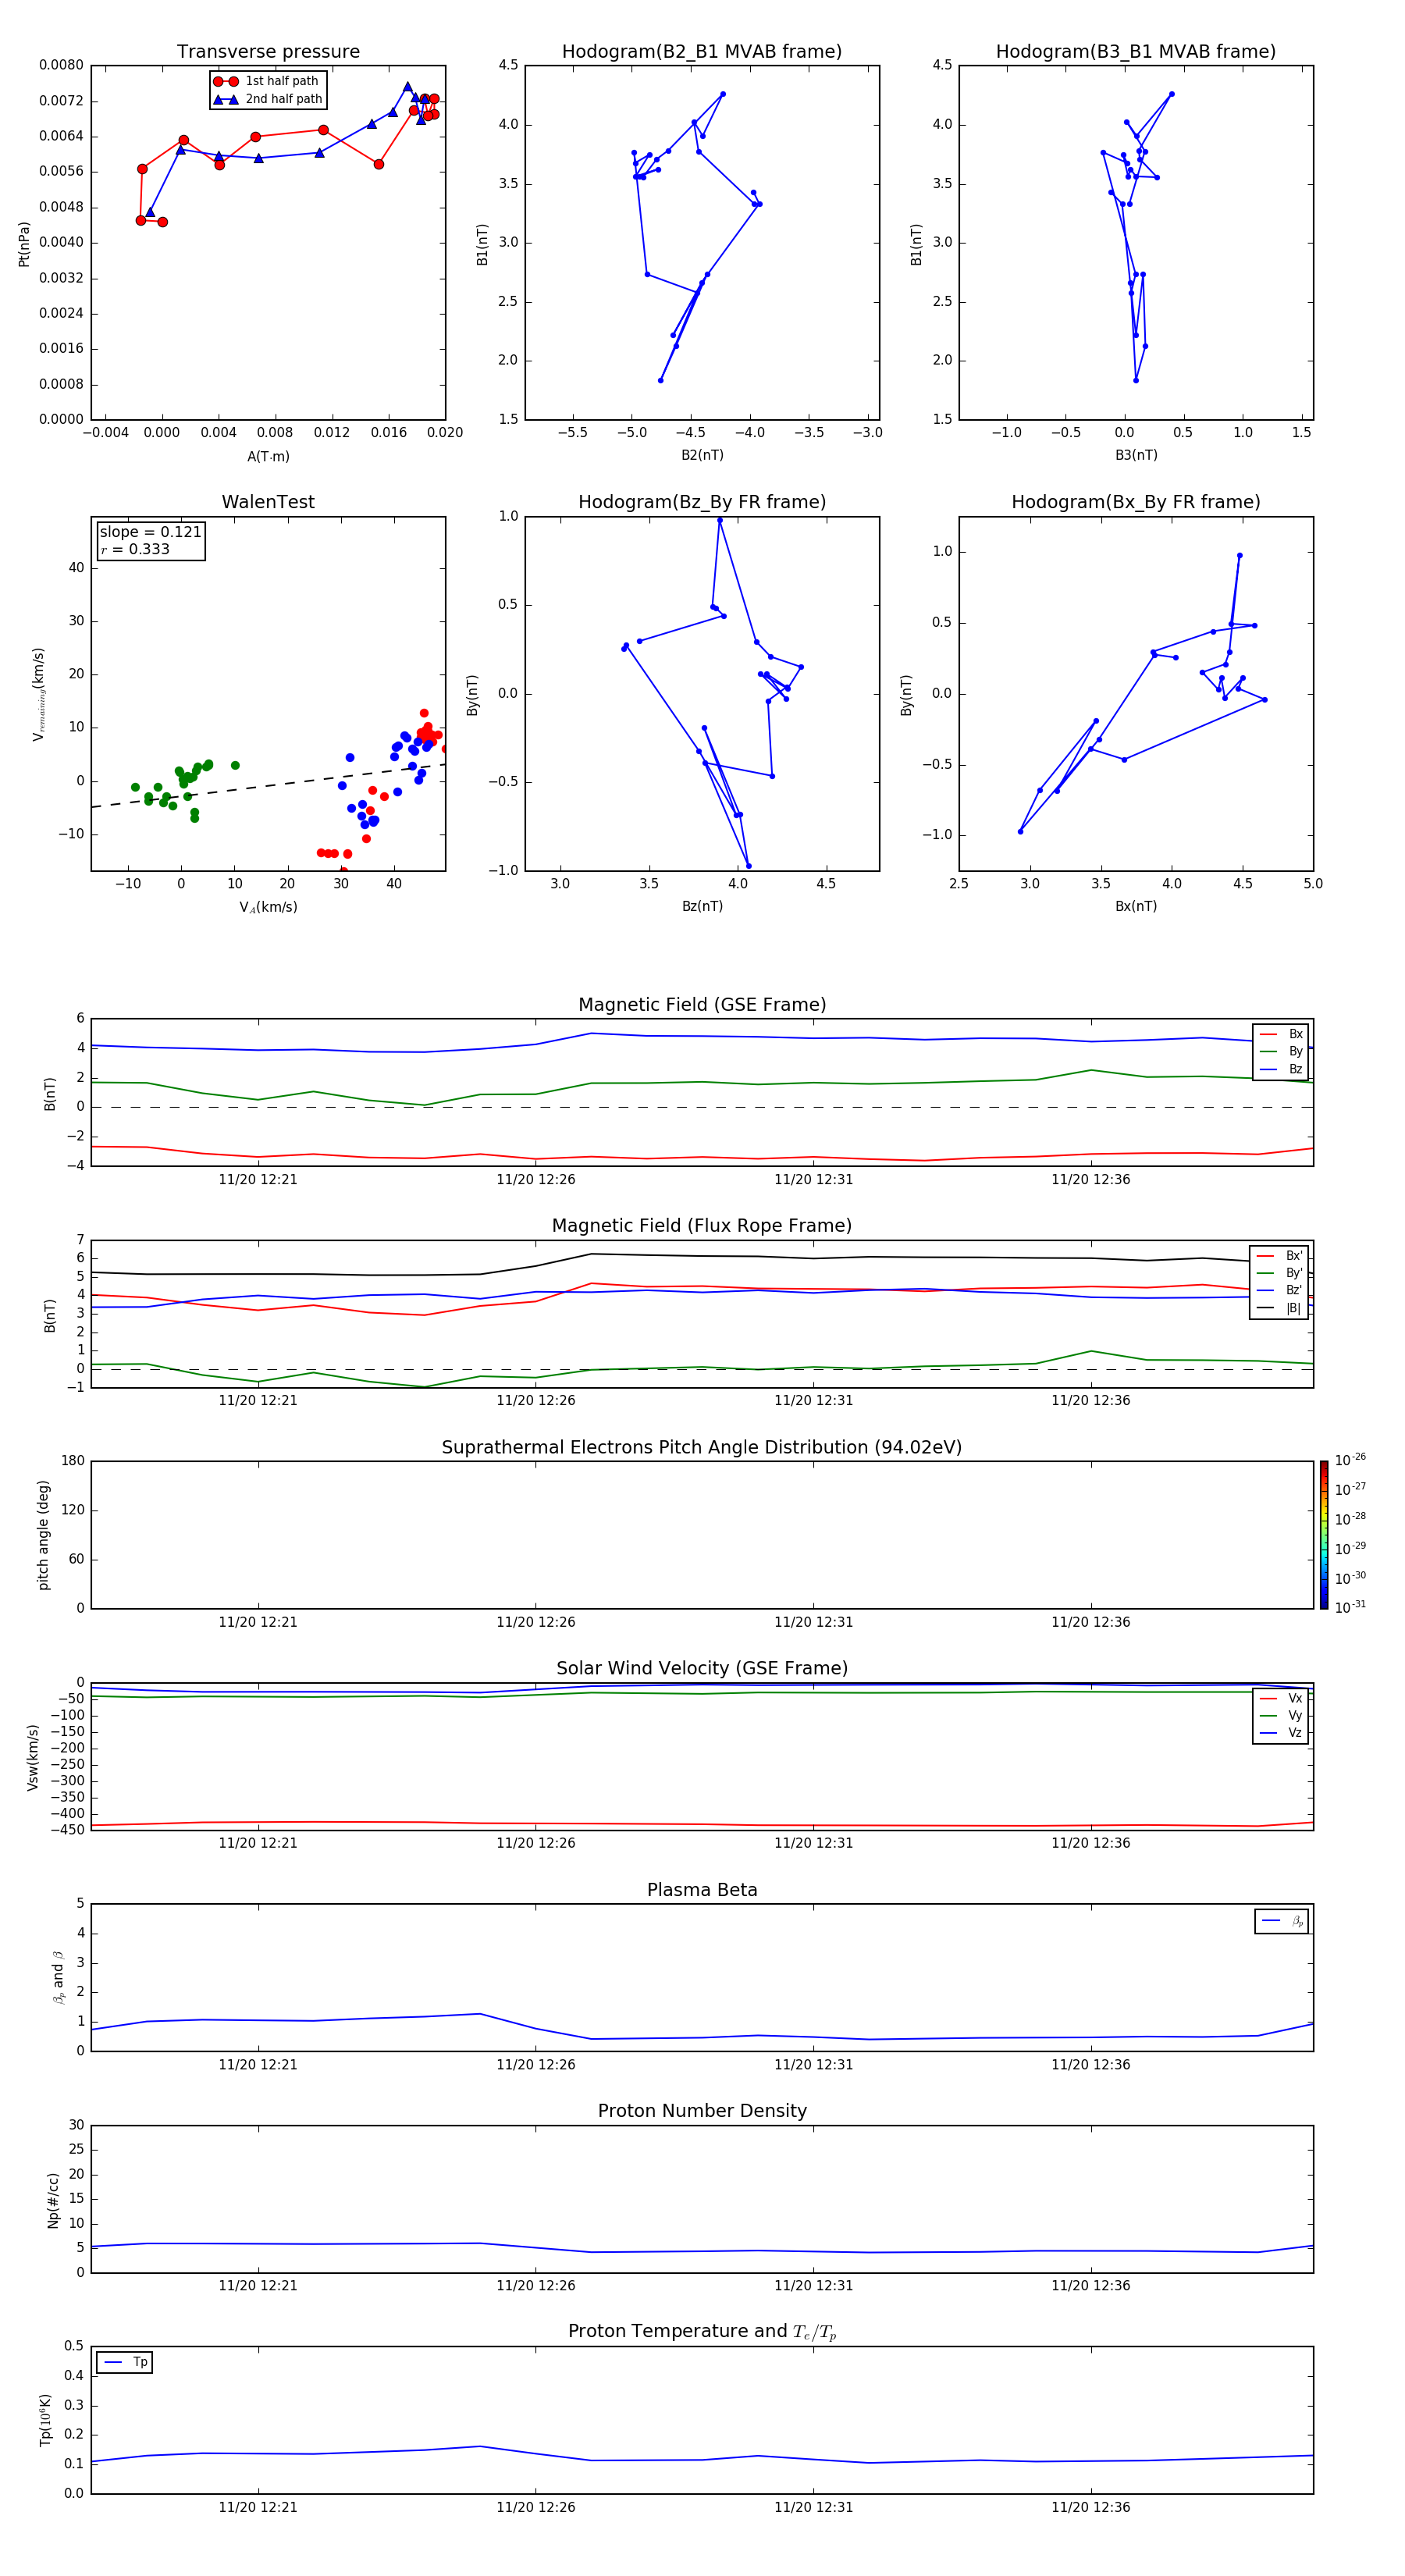Click the "Transverse pressure" plot title
The image size is (1405, 2576).
click(x=268, y=52)
